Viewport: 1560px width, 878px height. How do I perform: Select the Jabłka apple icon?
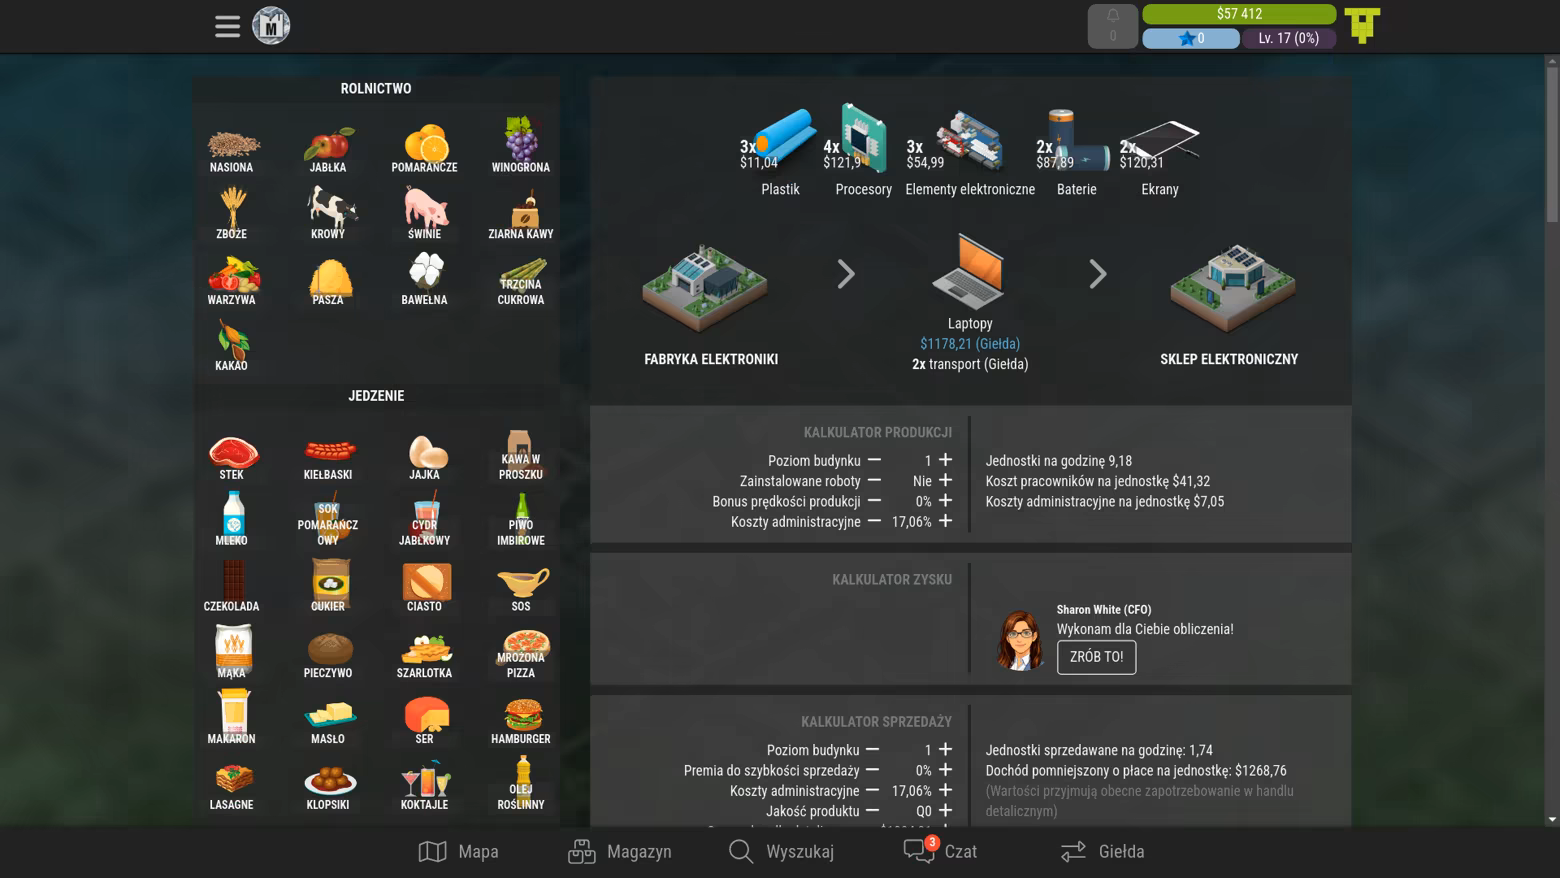point(328,148)
